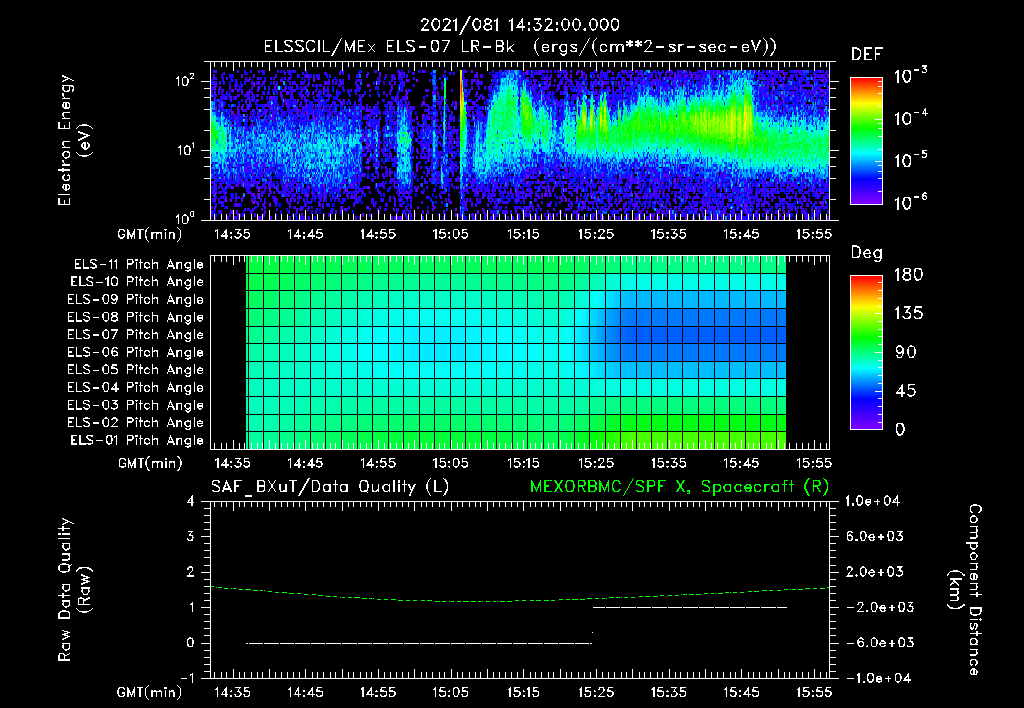Image resolution: width=1024 pixels, height=708 pixels.
Task: Click the 1.0e+04 right axis label
Action: (872, 501)
